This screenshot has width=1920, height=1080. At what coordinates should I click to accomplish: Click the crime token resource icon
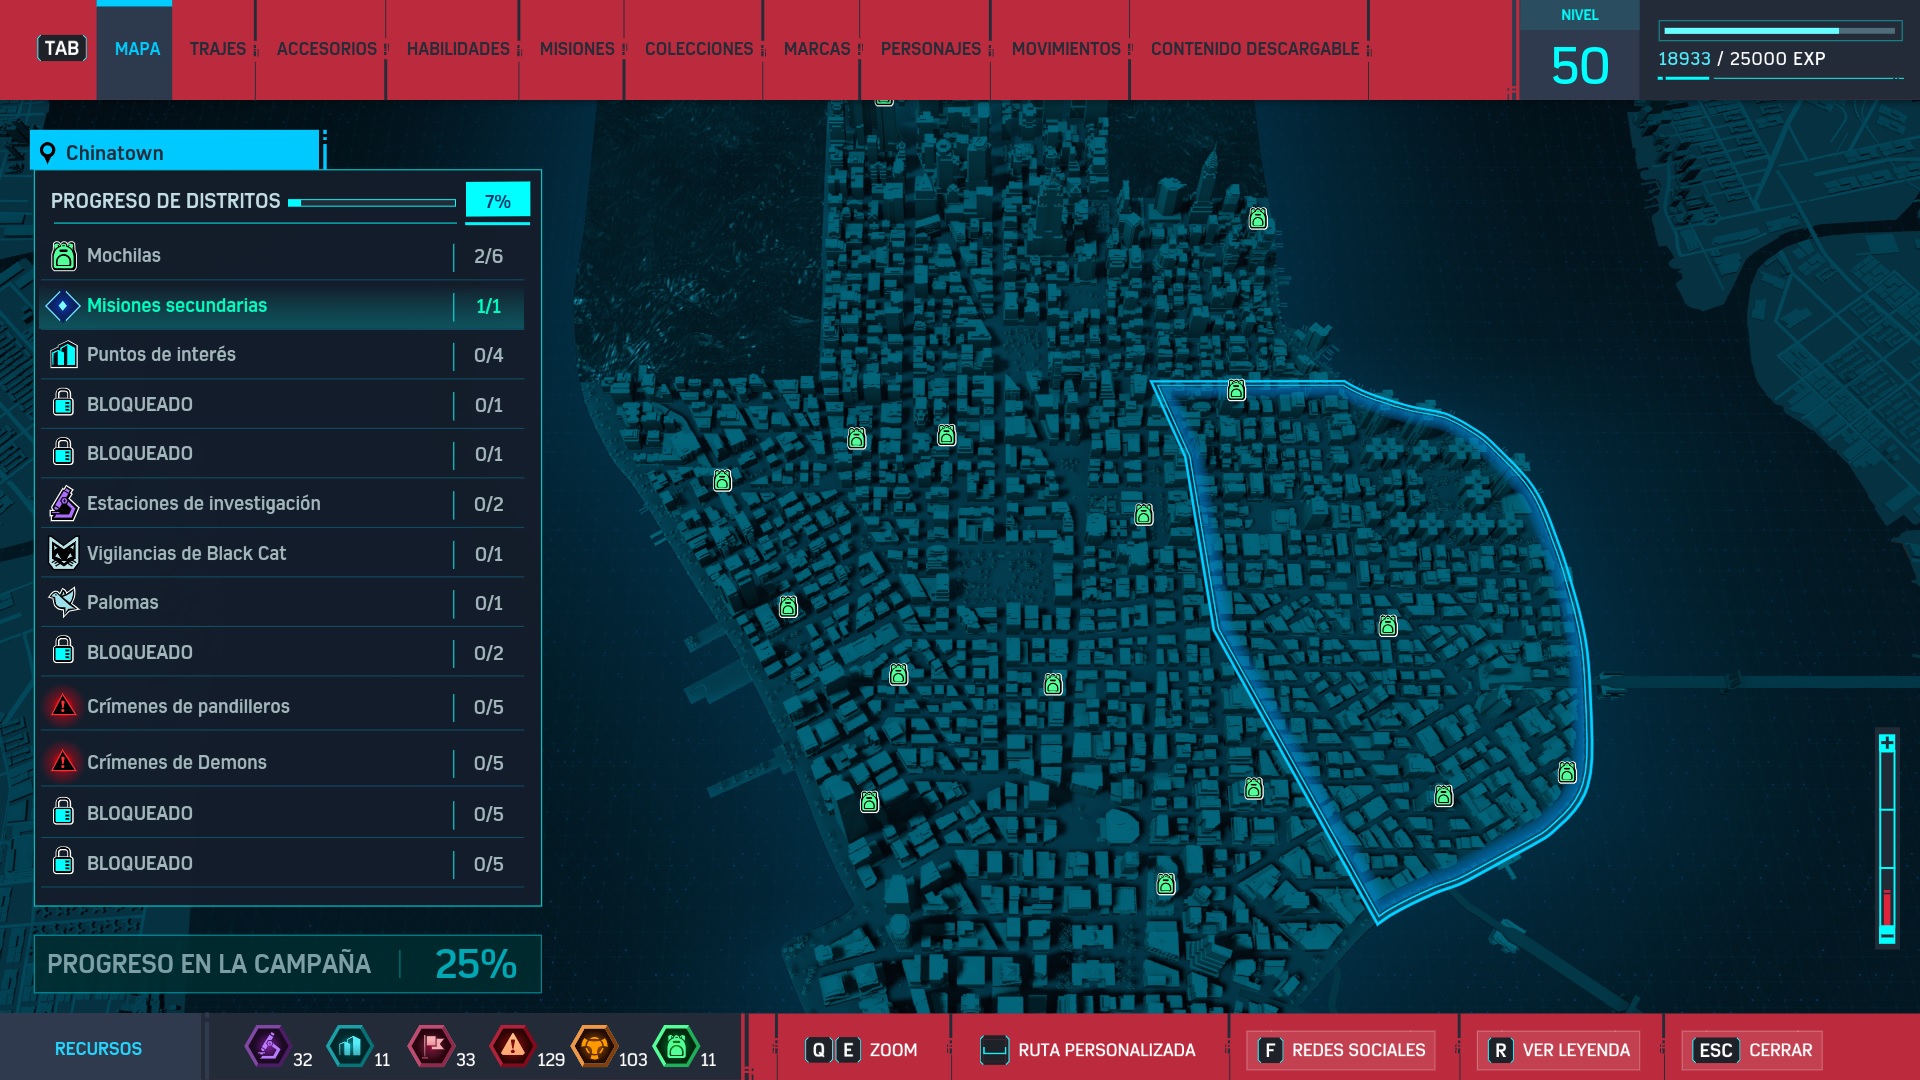point(512,1047)
